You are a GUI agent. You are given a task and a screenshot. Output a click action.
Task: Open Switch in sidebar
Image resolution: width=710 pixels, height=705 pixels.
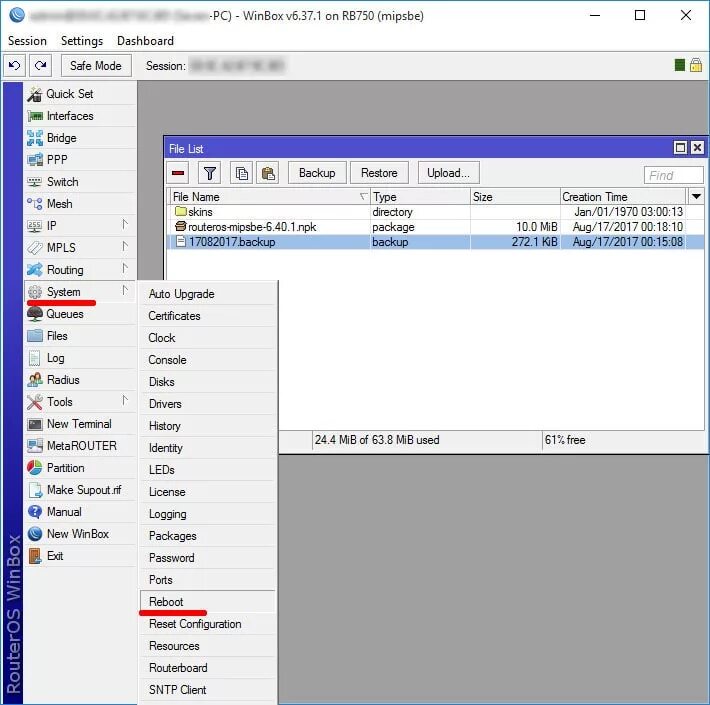[80, 182]
